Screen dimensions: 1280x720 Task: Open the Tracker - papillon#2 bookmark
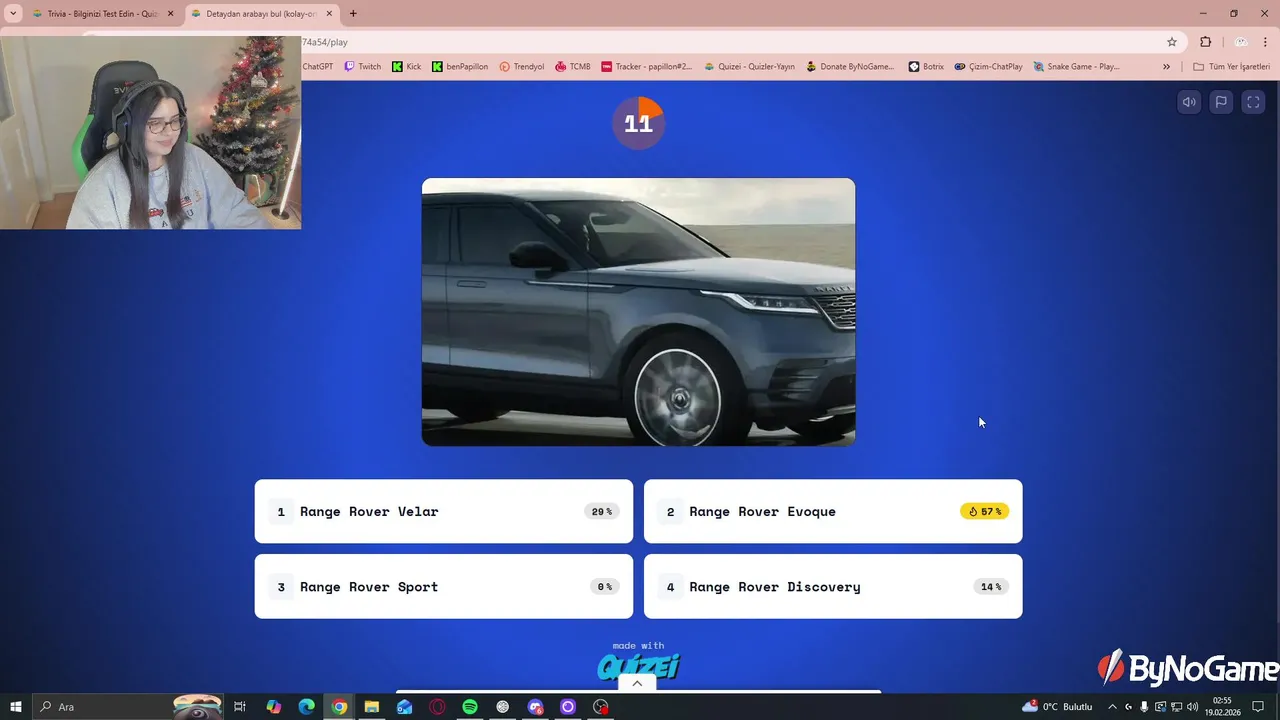pyautogui.click(x=646, y=67)
